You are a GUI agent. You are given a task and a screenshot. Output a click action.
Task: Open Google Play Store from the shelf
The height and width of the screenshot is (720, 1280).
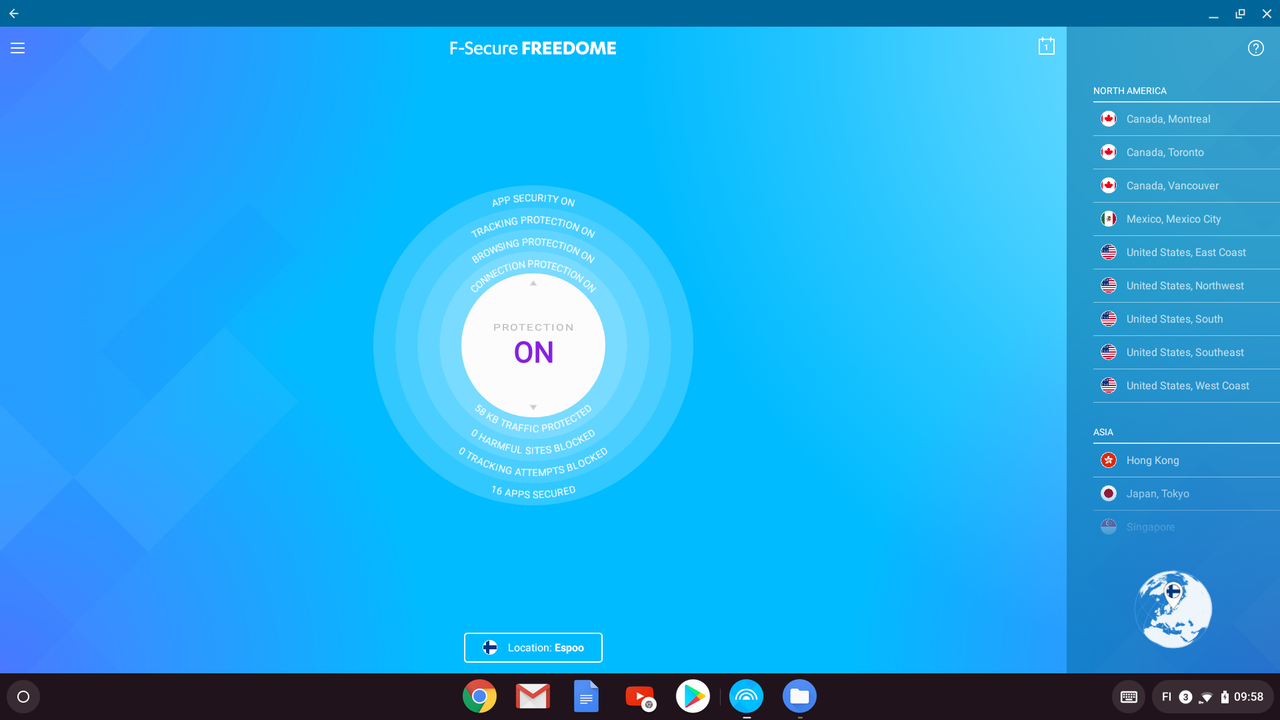[x=693, y=696]
